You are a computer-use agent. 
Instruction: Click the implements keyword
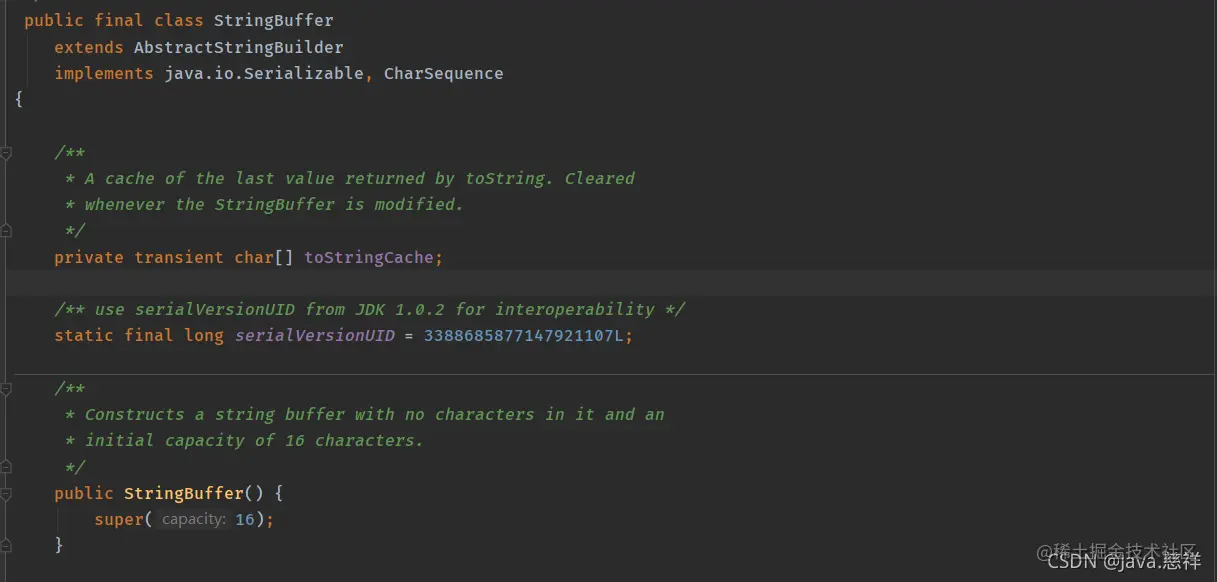[x=104, y=73]
